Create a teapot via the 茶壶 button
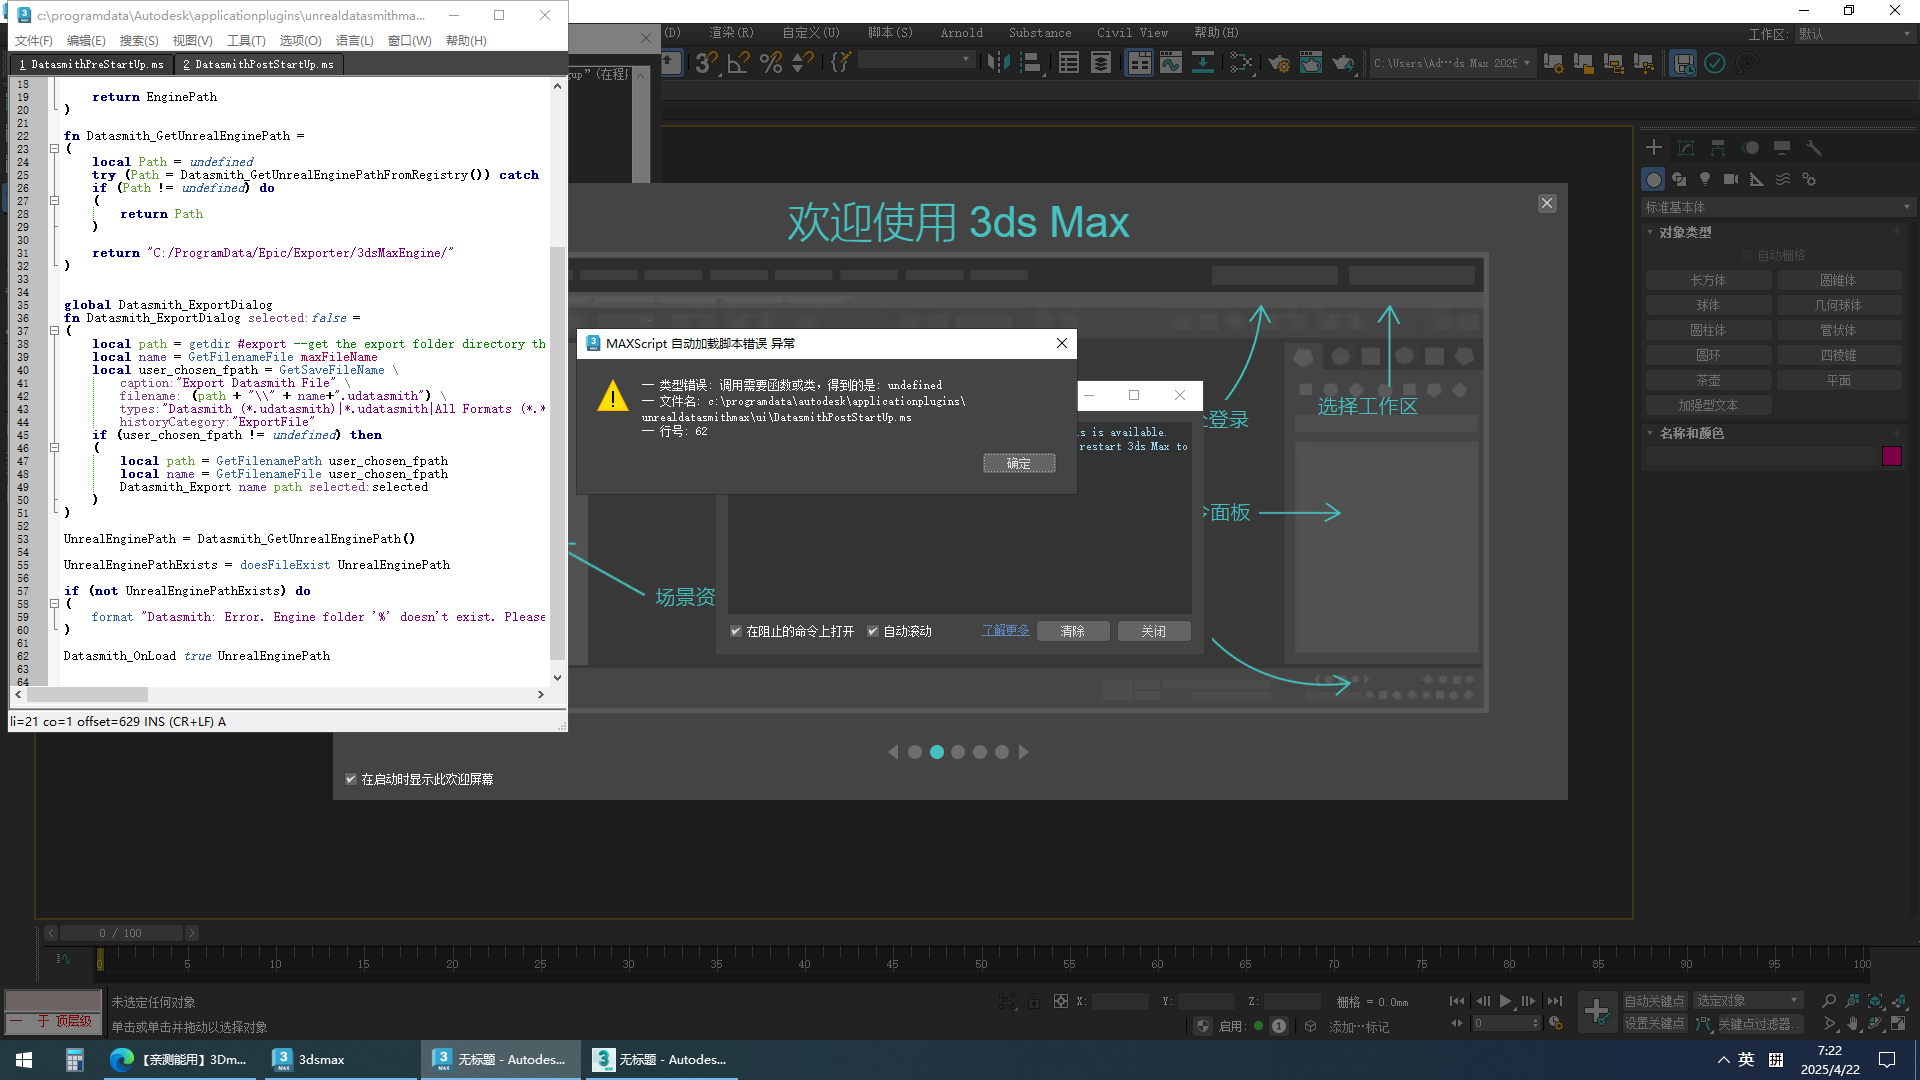Screen dimensions: 1920x1080 click(x=1708, y=380)
